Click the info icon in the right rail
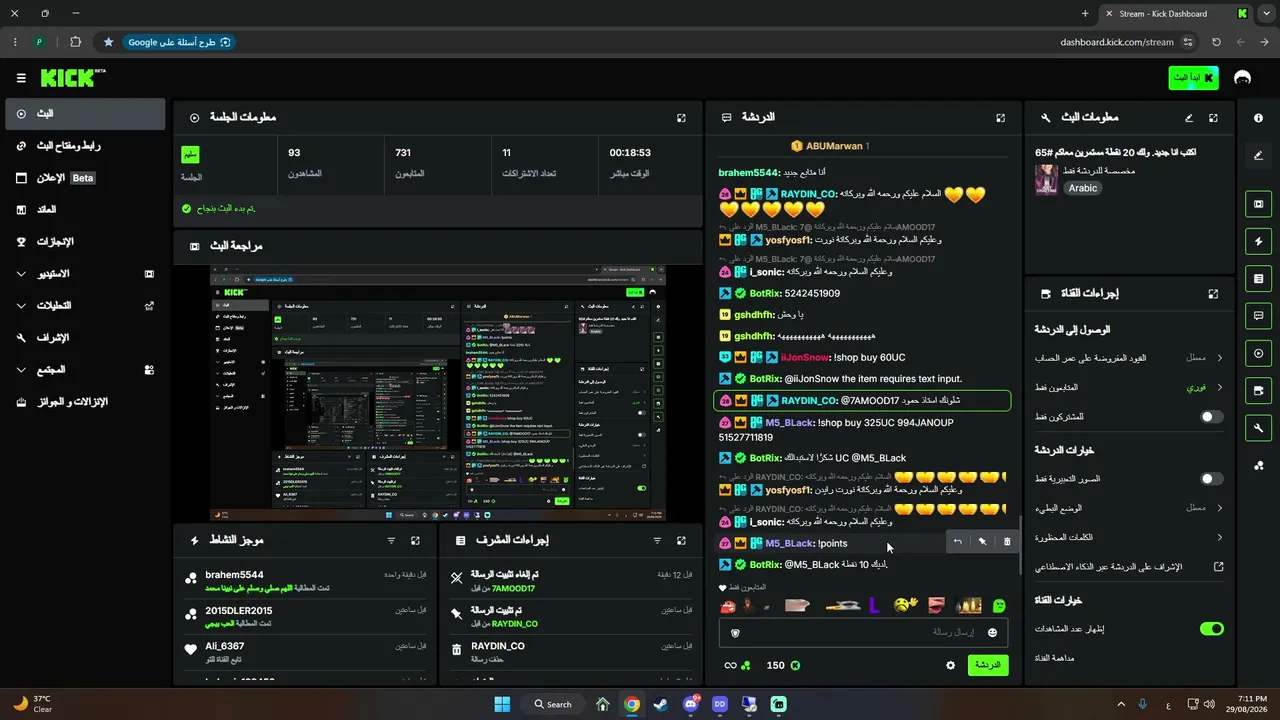Screen dimensions: 1280x720 click(1258, 118)
